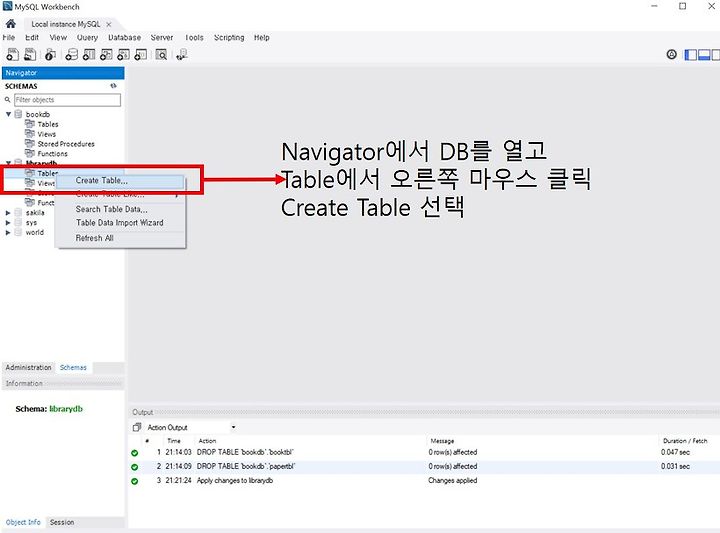Reconnect to DBMS toolbar icon

coord(182,55)
